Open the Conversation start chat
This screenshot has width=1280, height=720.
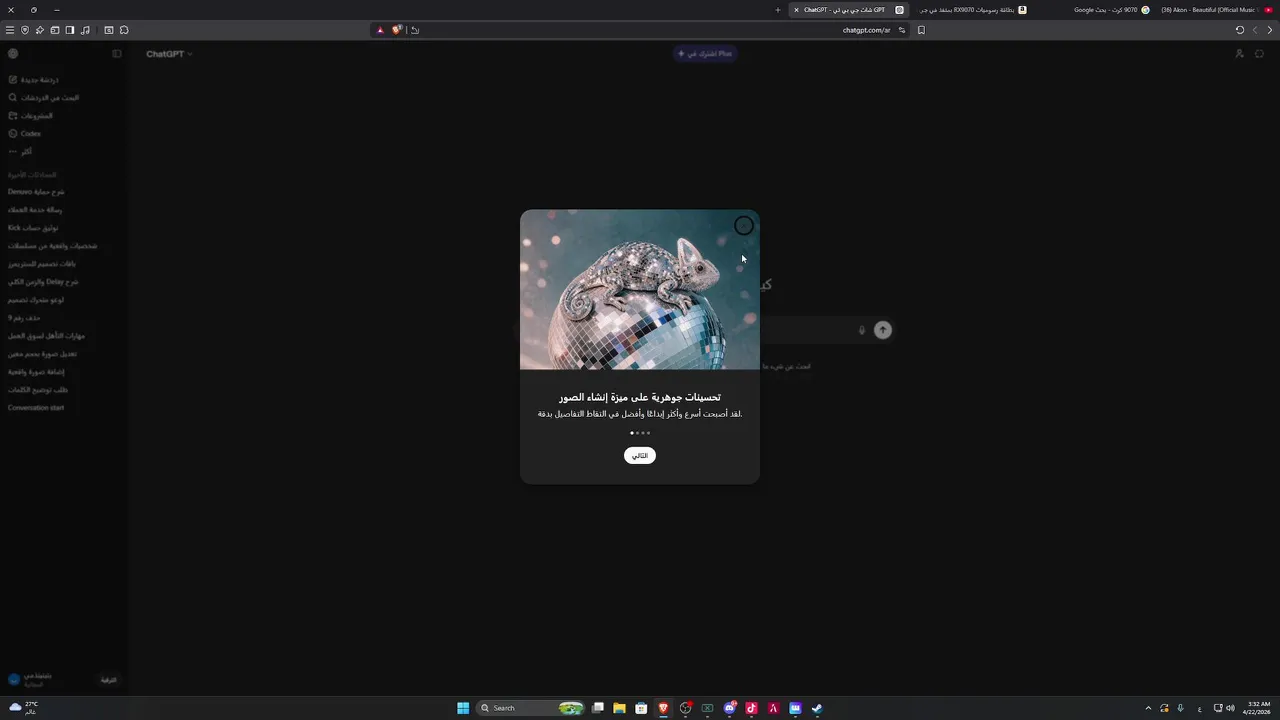click(62, 407)
